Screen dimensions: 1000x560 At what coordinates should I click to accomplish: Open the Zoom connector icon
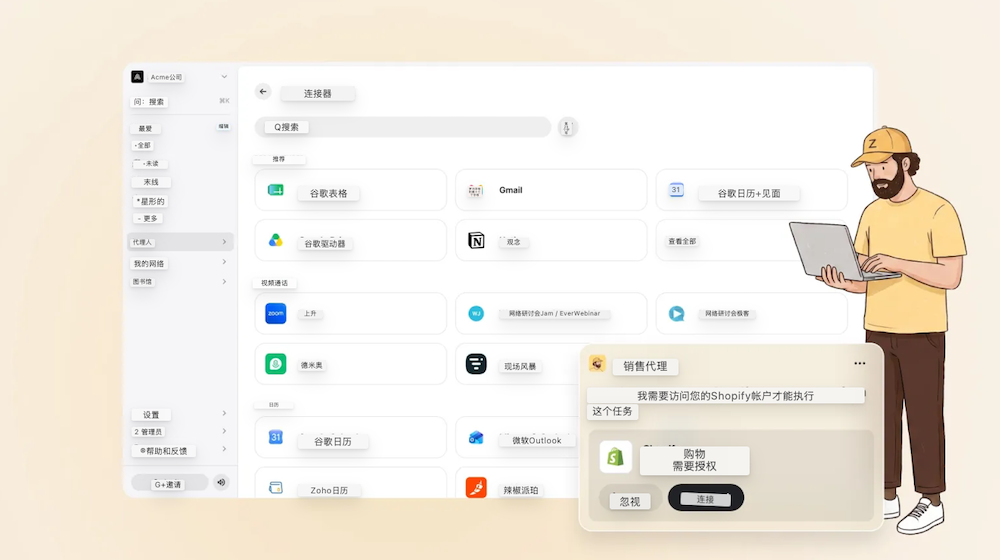tap(276, 313)
